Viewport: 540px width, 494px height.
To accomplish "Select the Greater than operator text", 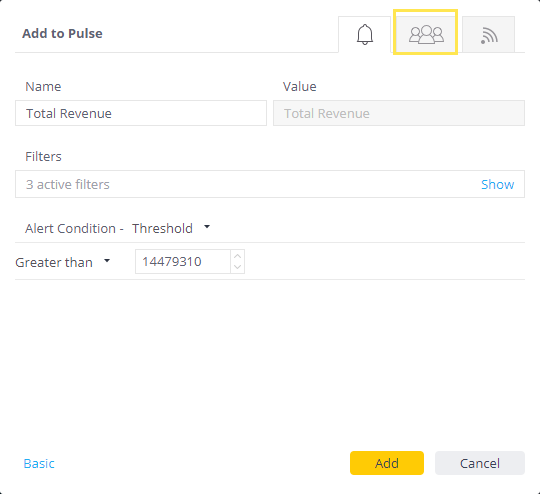I will pos(54,263).
